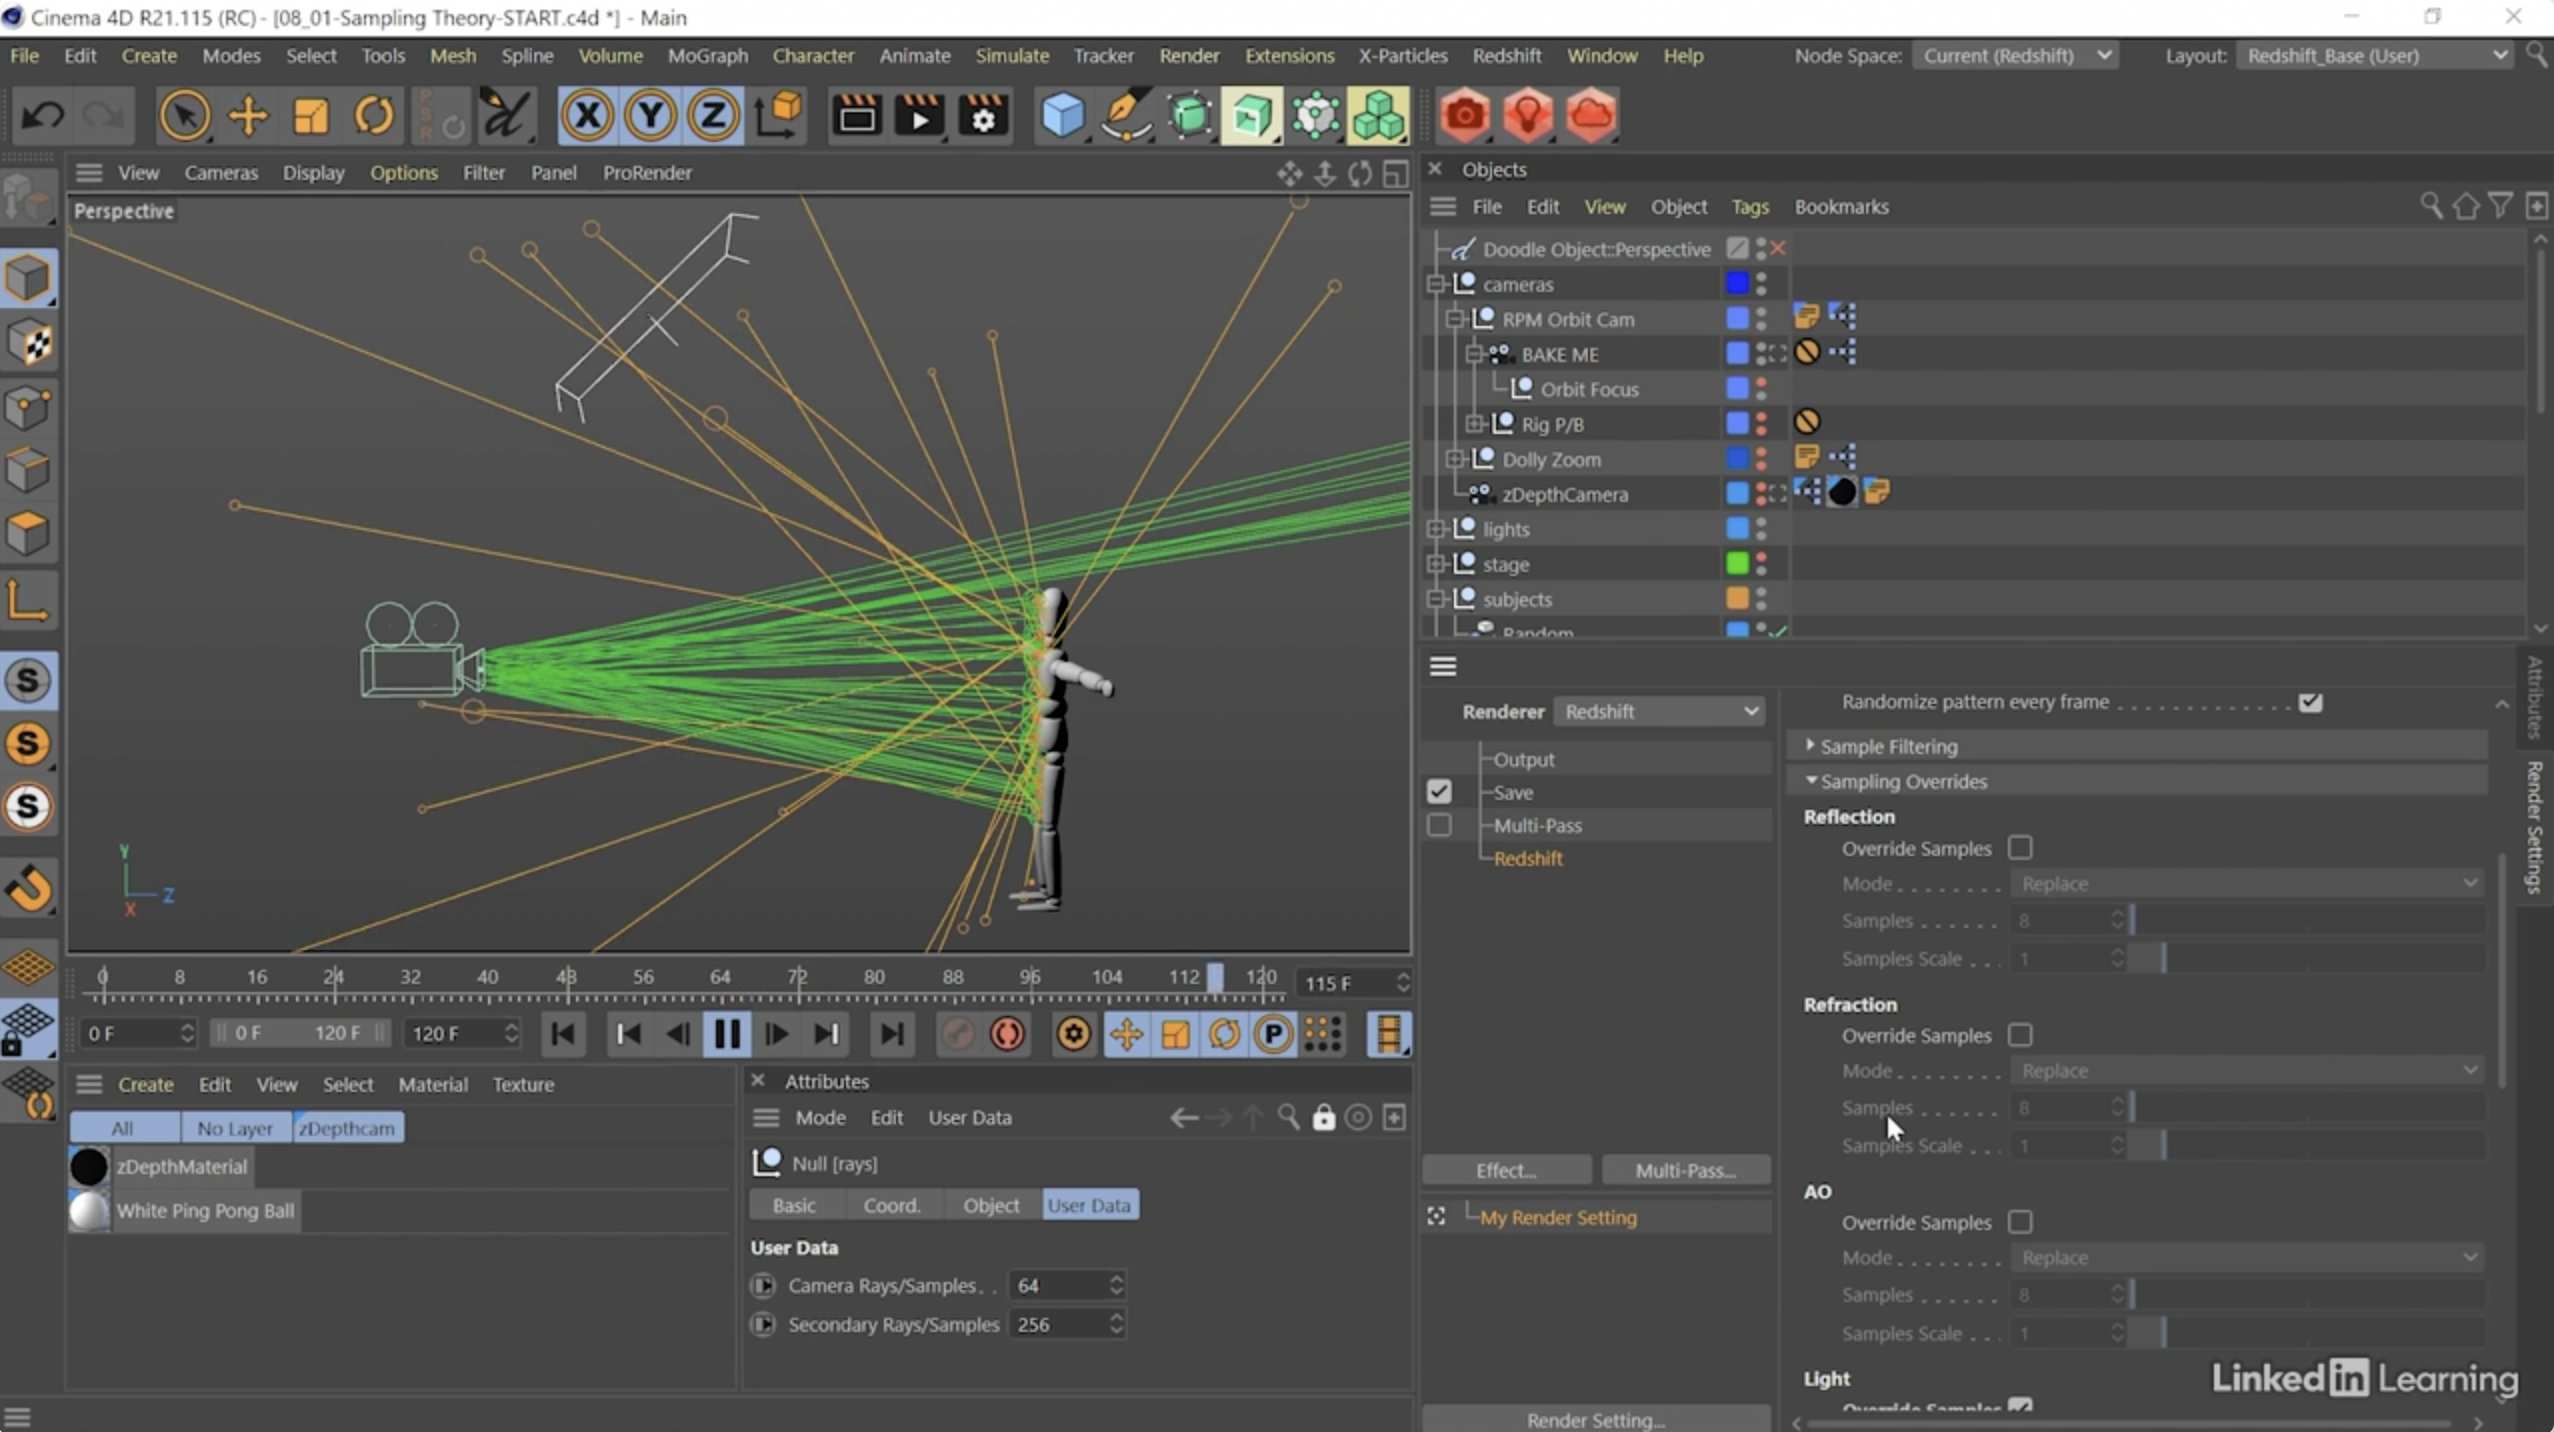This screenshot has height=1432, width=2554.
Task: Click Edit Render Settings clapperboard icon
Action: (983, 116)
